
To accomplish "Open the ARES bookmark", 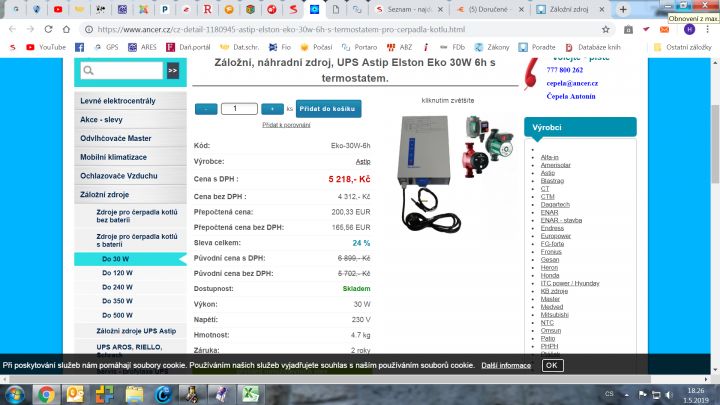I will [x=142, y=47].
